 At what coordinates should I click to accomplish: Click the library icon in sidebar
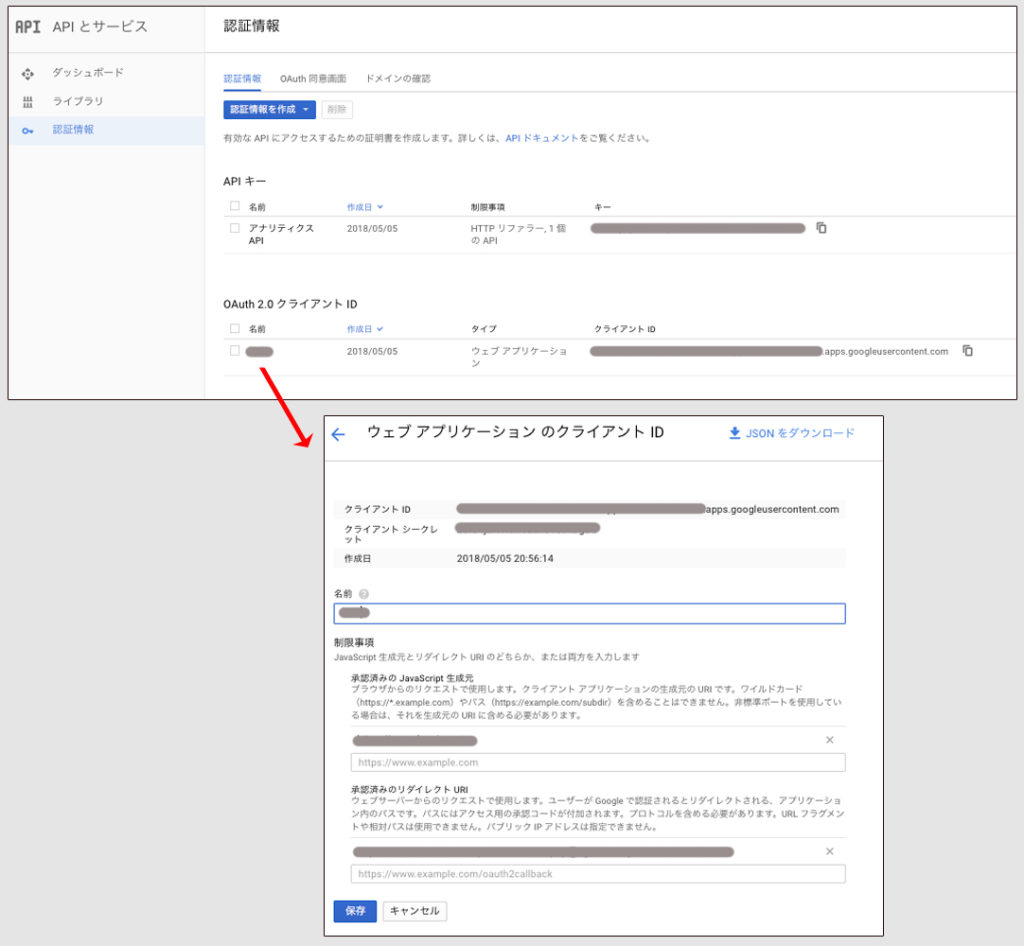click(28, 102)
